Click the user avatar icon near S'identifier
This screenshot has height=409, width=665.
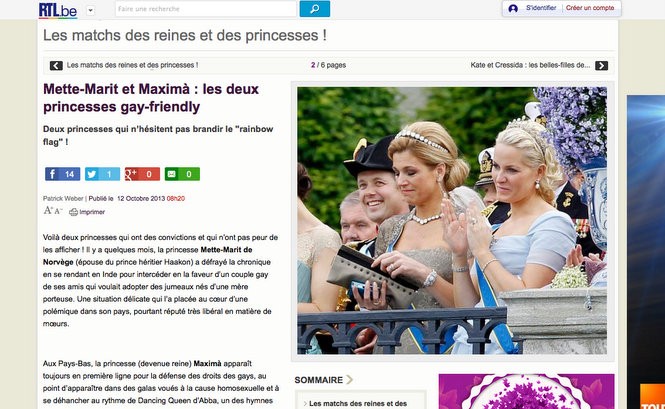click(x=513, y=8)
